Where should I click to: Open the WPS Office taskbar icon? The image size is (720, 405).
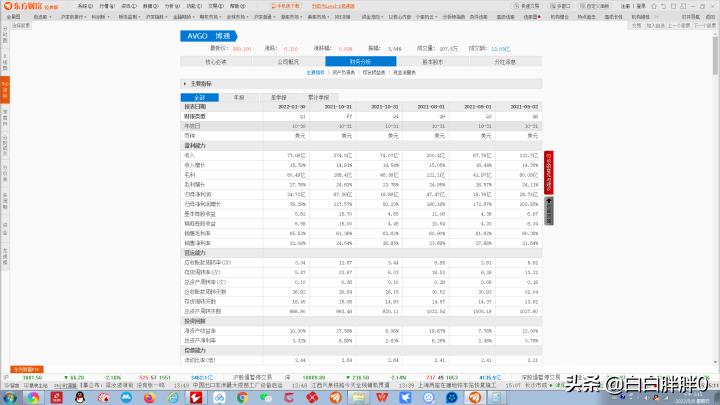pos(382,397)
